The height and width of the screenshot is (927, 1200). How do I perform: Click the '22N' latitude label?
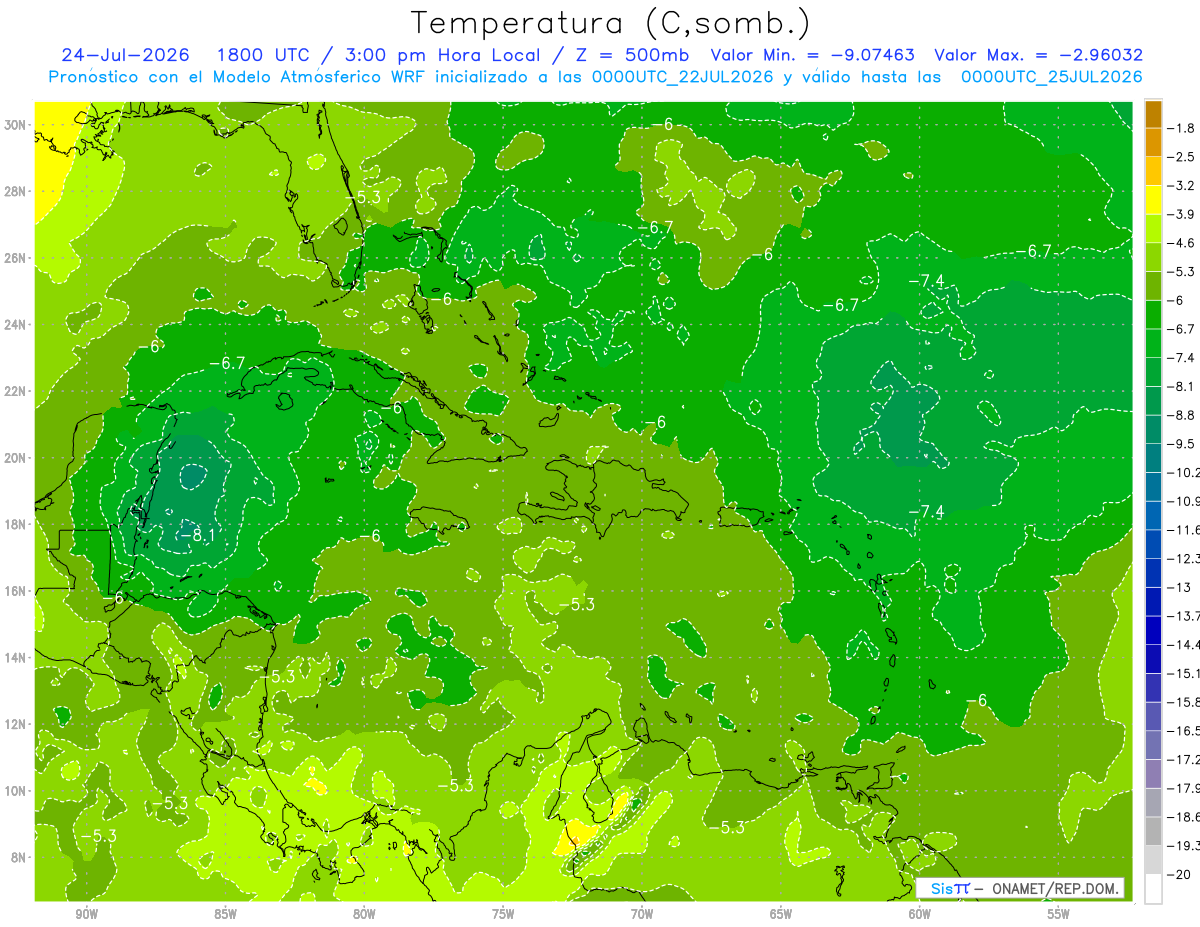(16, 391)
